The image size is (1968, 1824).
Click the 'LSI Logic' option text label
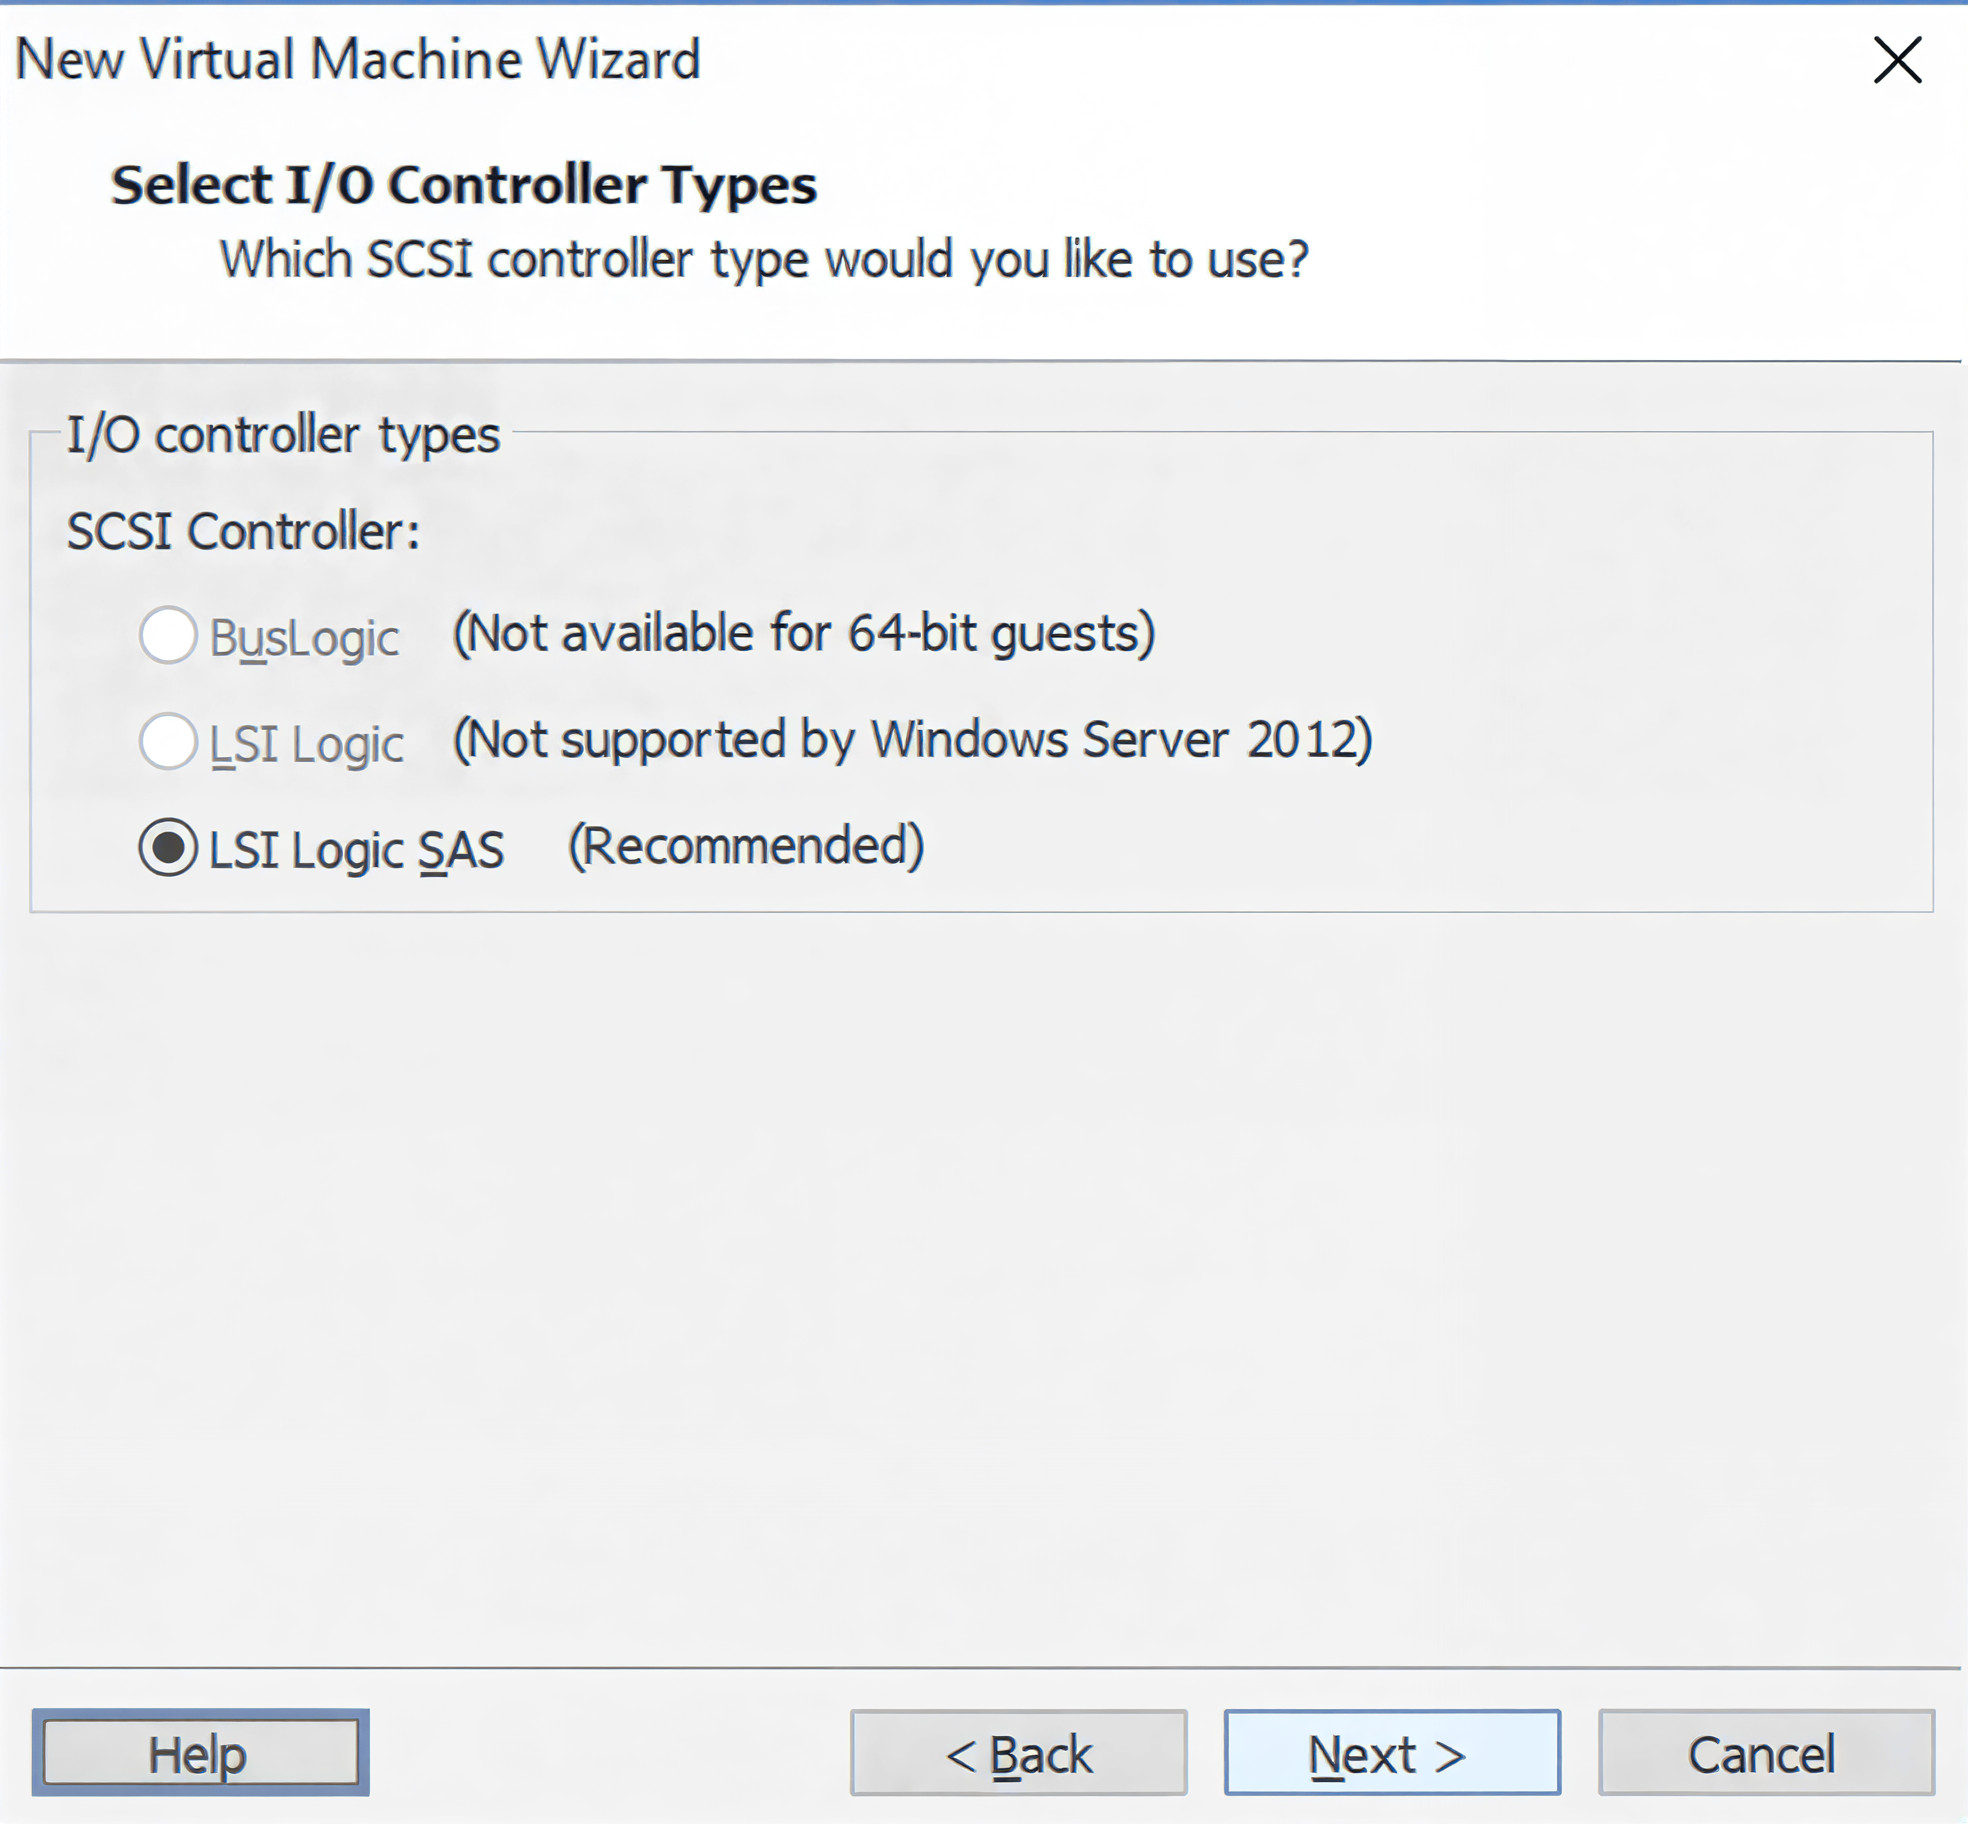click(306, 744)
